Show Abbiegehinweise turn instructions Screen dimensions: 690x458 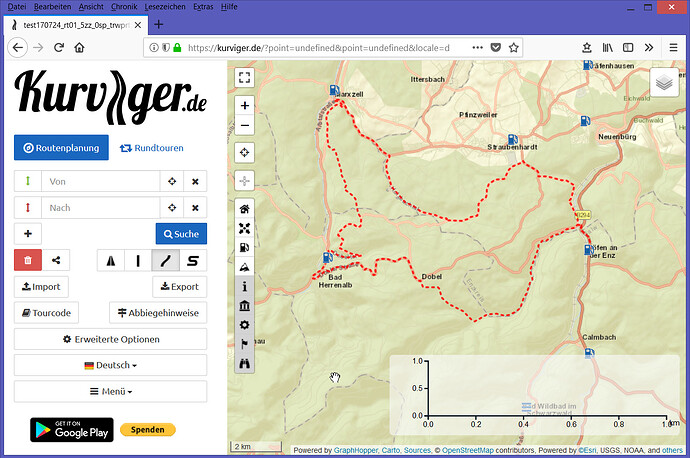tap(158, 313)
